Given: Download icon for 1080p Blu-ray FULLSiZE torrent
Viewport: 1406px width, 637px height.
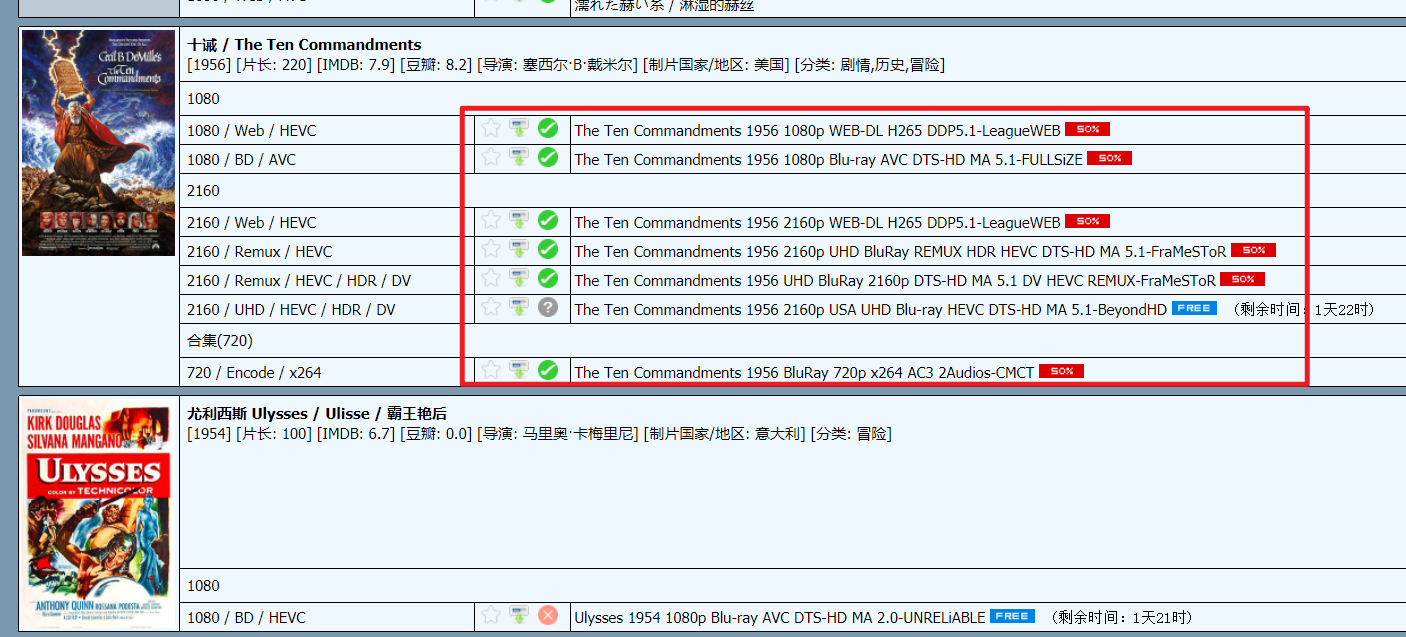Looking at the screenshot, I should (518, 156).
